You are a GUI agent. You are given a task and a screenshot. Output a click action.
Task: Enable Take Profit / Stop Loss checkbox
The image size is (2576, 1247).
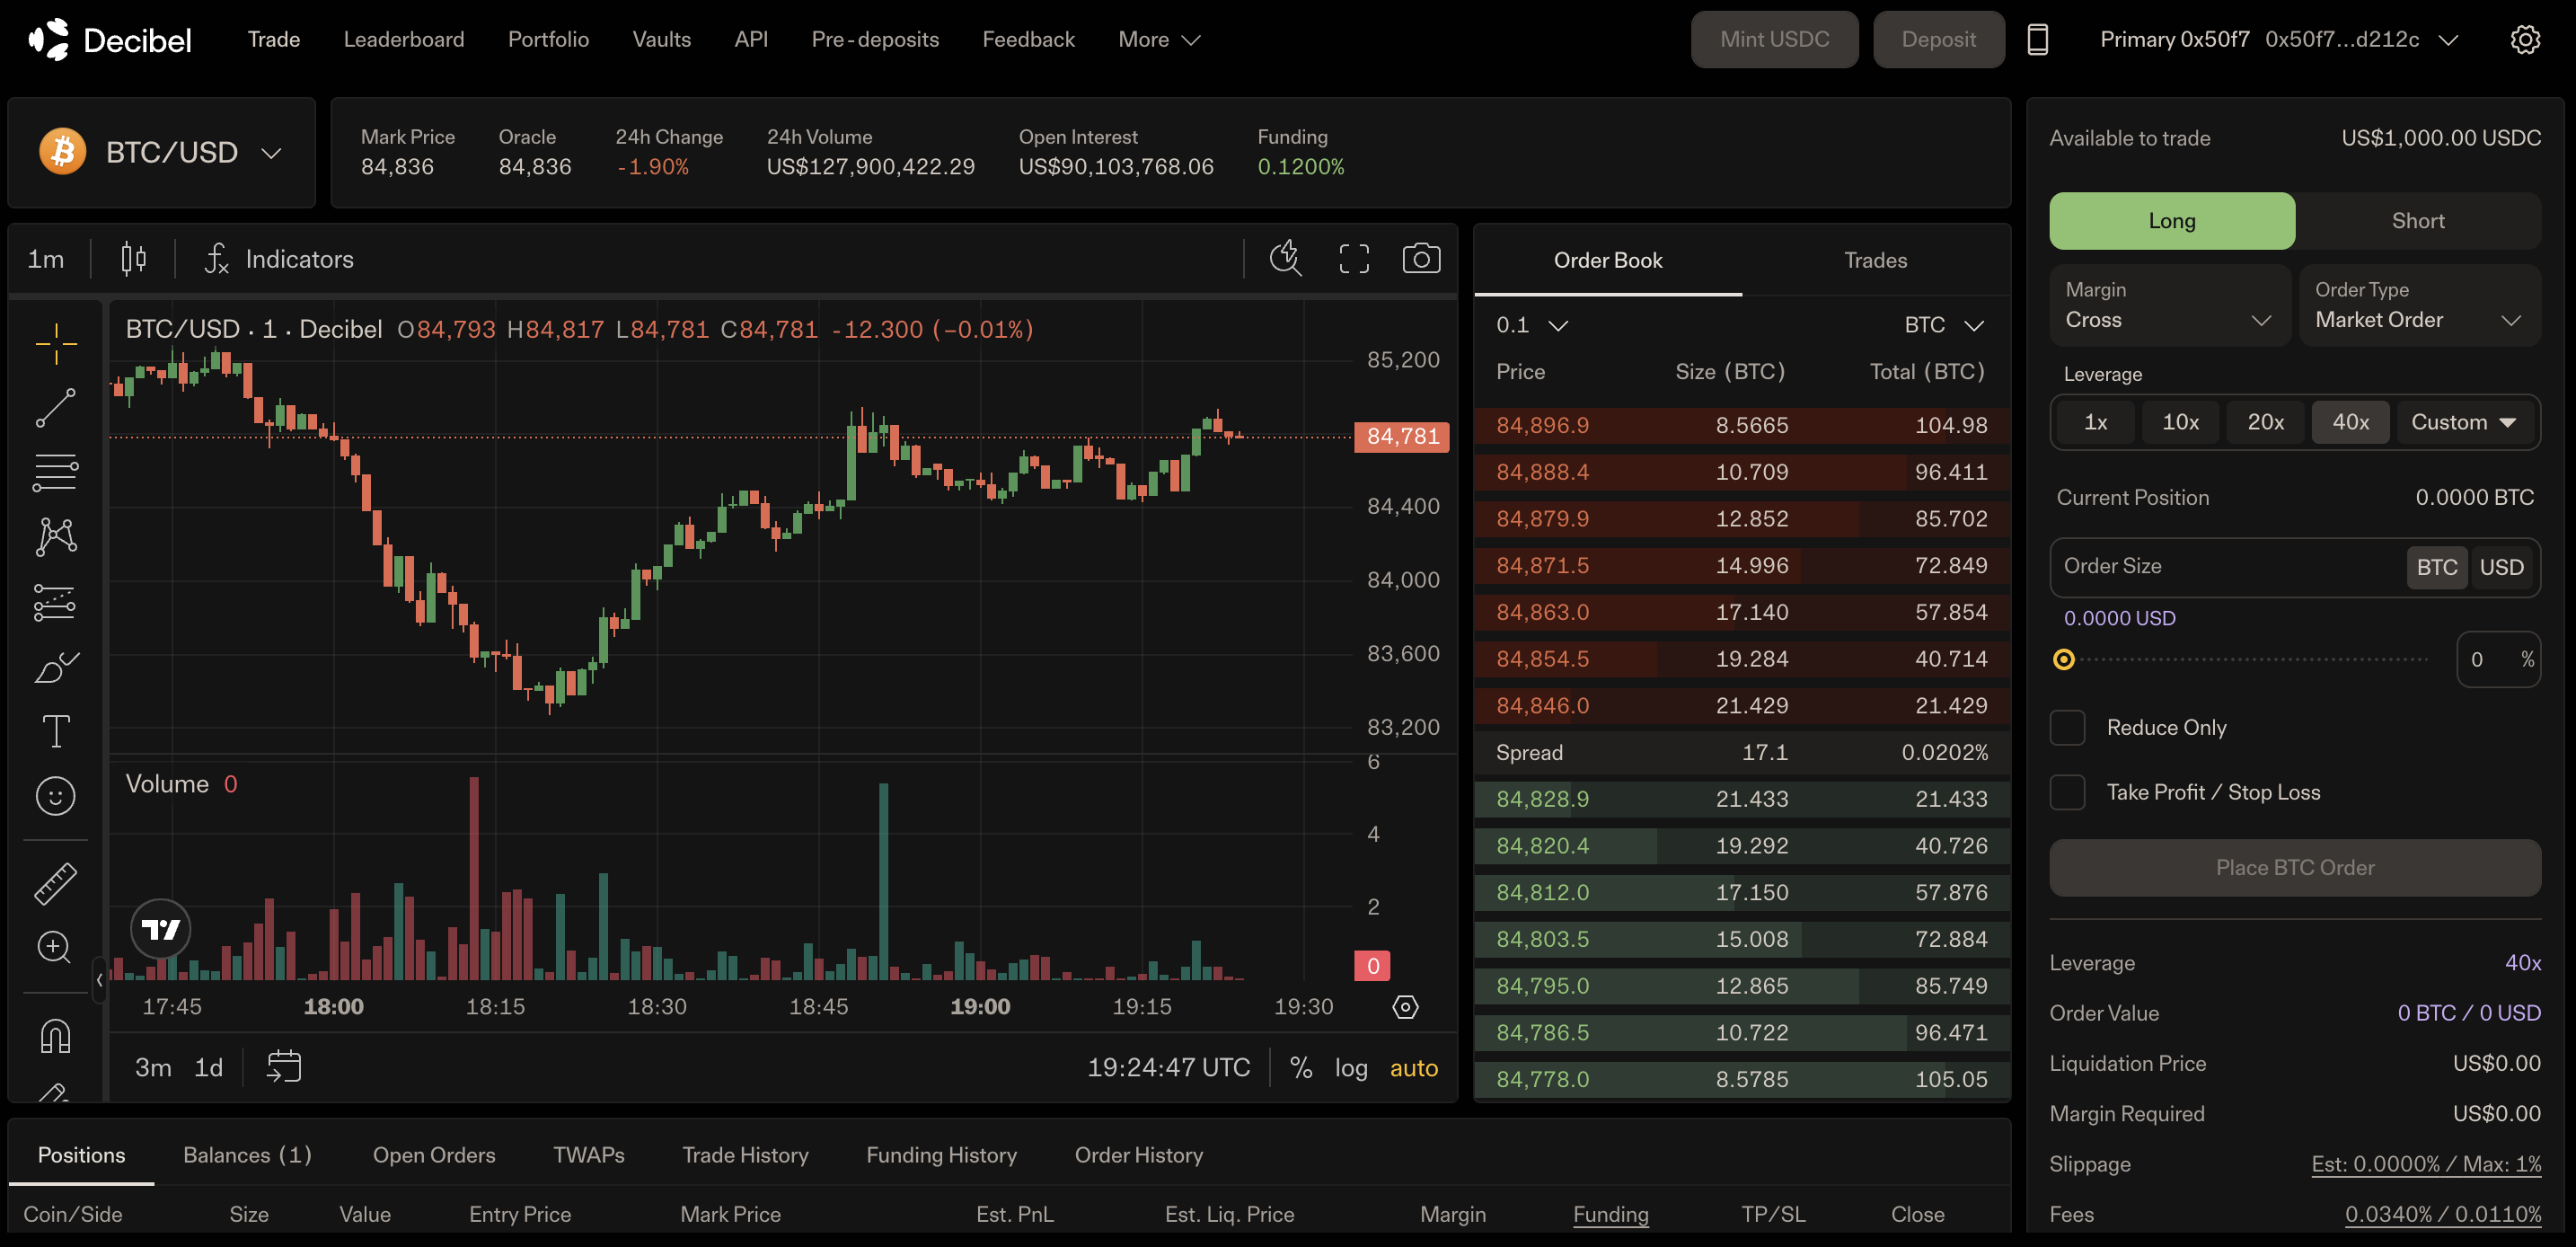(x=2067, y=793)
